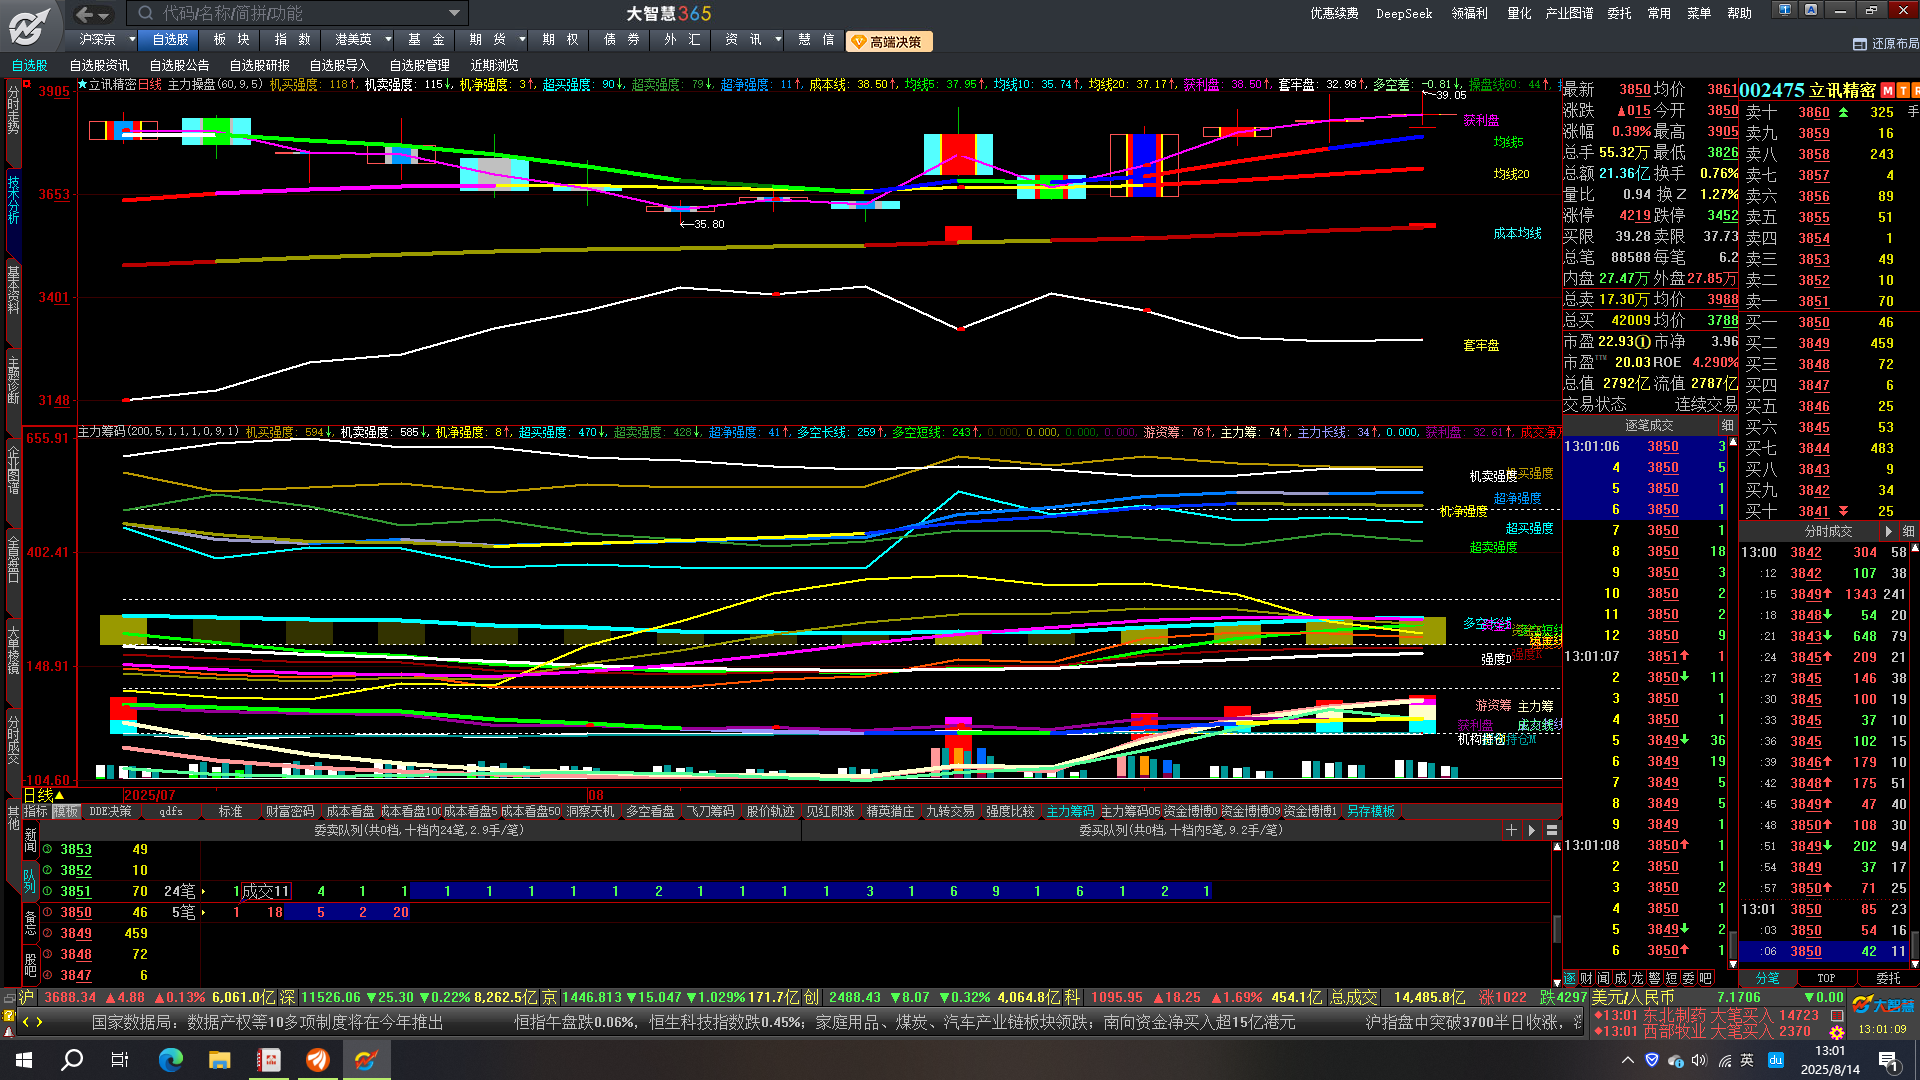This screenshot has height=1080, width=1920.
Task: Click the arrow next to 分时成交 header
Action: point(1888,532)
